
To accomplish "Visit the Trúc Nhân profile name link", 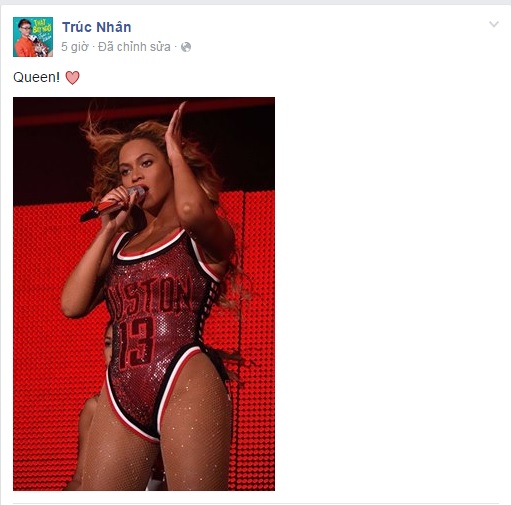I will [x=97, y=27].
